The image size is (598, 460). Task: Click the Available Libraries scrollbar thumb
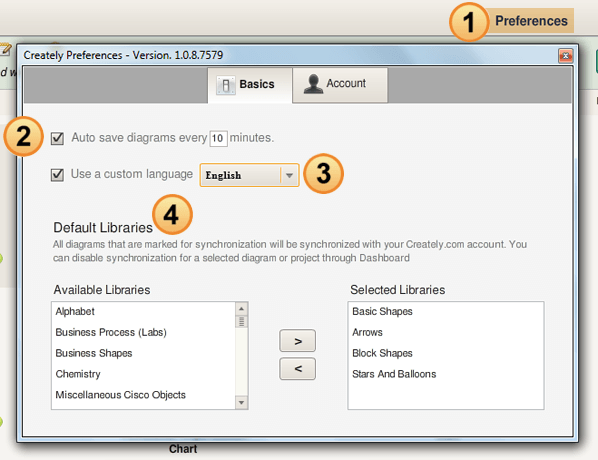pyautogui.click(x=241, y=322)
